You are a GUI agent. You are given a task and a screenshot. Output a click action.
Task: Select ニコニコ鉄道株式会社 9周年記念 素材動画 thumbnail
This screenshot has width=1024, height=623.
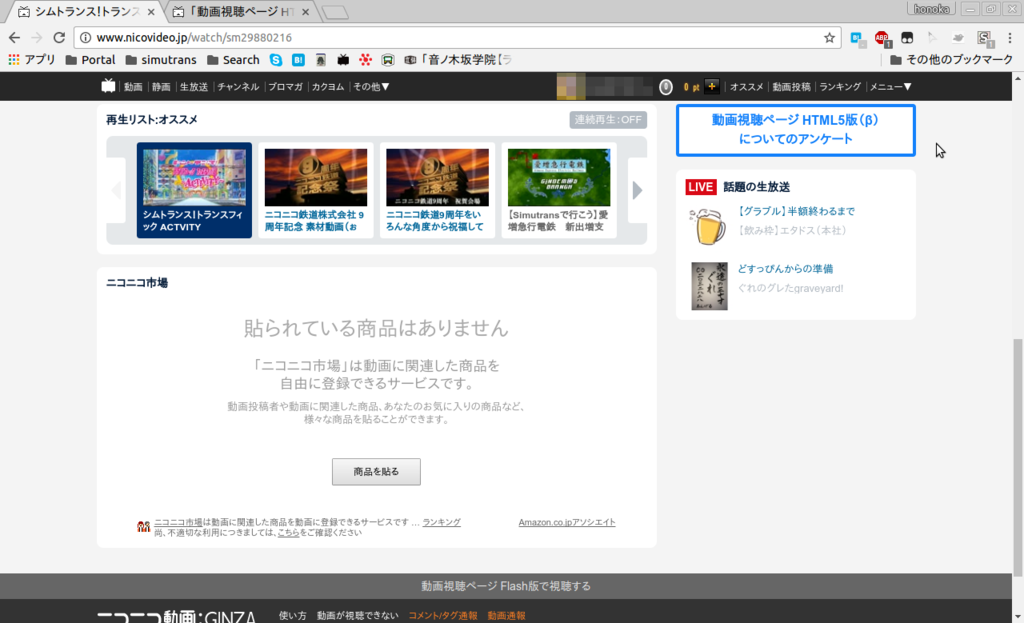(x=315, y=190)
